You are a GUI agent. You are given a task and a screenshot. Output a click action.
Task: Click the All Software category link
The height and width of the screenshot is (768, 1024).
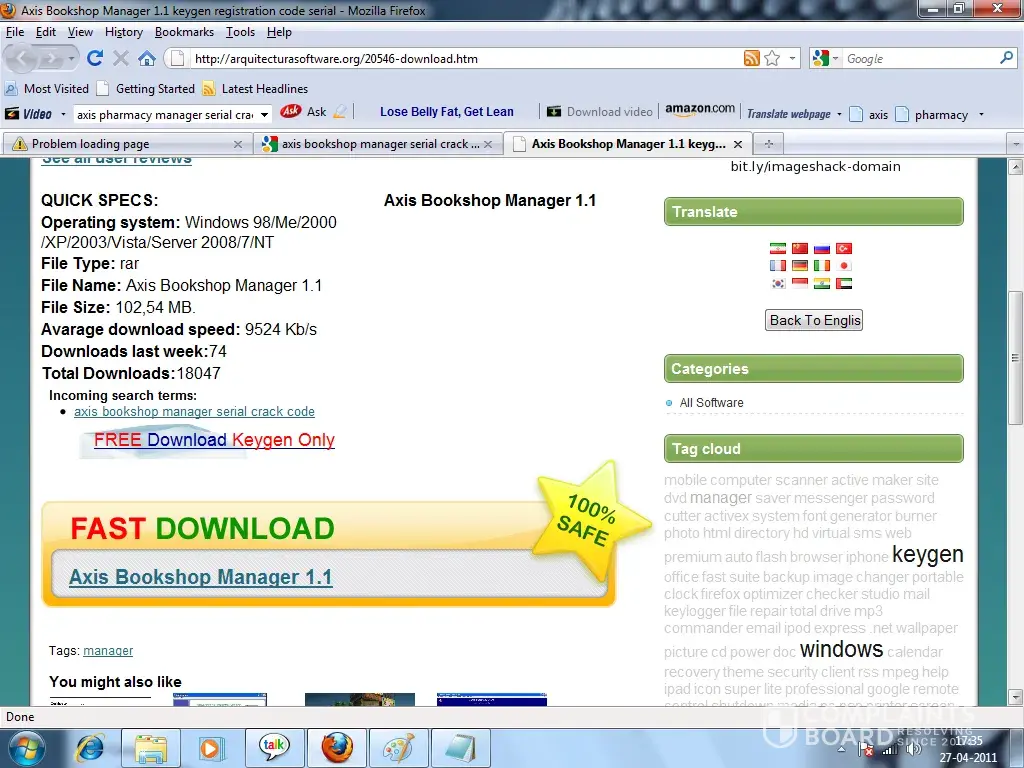click(711, 403)
